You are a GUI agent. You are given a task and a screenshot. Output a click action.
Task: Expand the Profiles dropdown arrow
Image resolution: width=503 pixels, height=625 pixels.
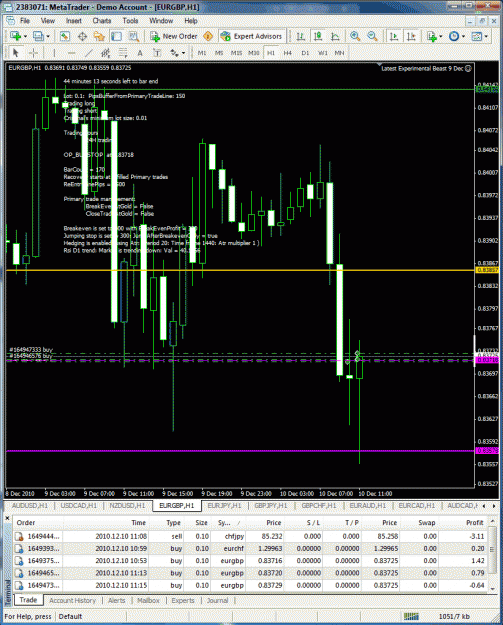(x=48, y=36)
